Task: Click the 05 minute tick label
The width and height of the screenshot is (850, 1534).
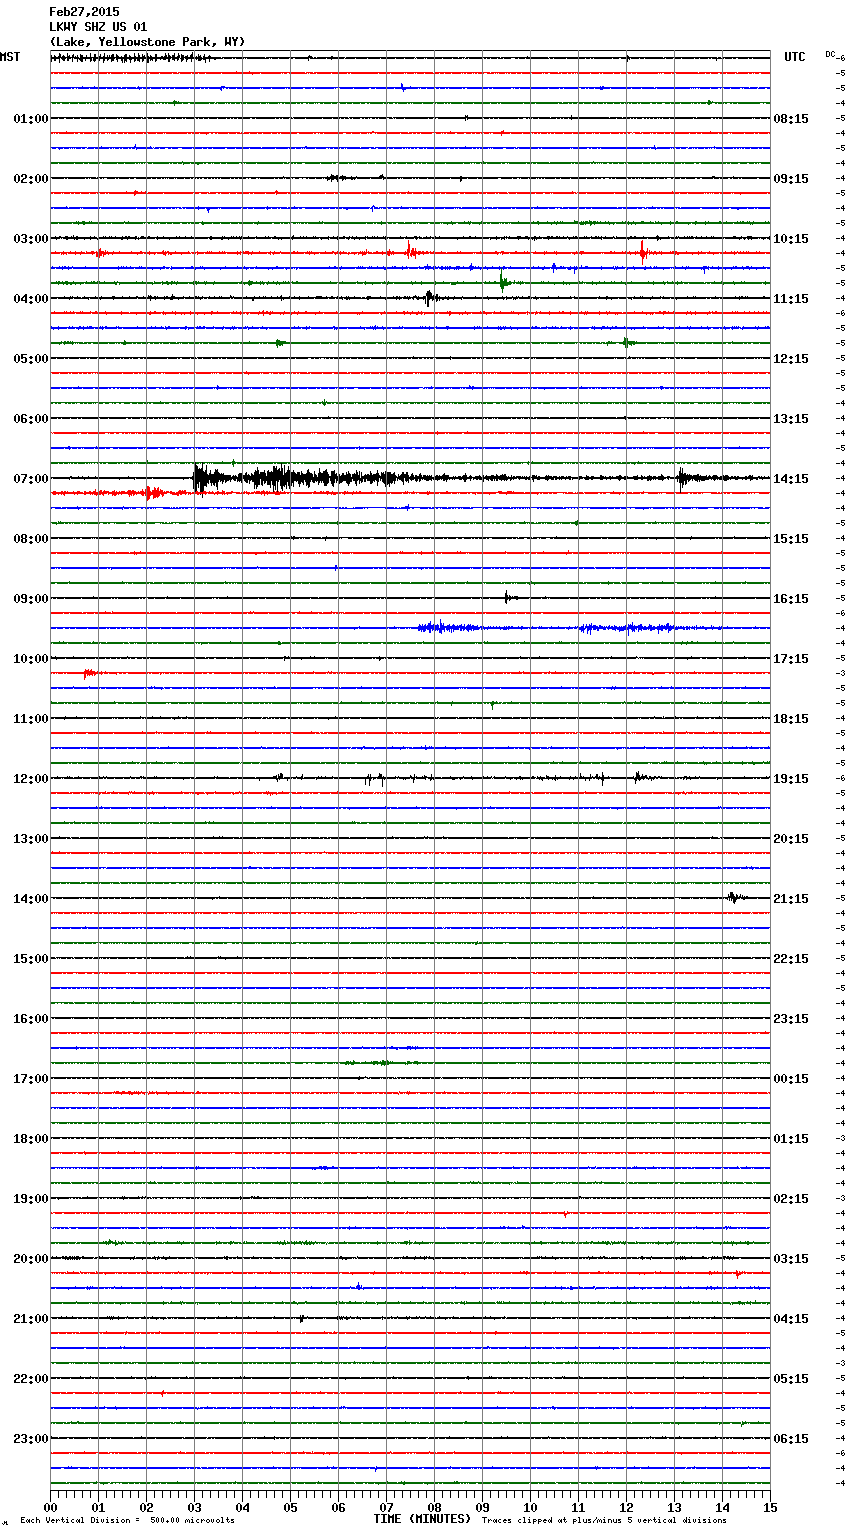Action: pyautogui.click(x=290, y=1508)
